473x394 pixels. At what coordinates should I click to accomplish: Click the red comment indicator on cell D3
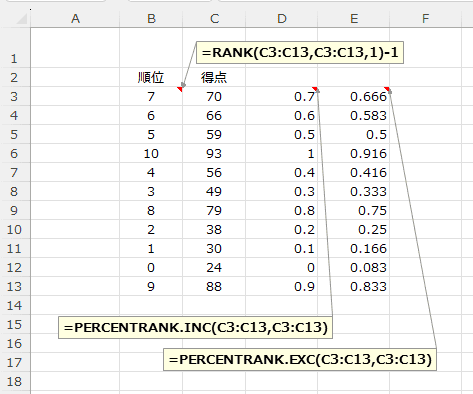pos(315,88)
